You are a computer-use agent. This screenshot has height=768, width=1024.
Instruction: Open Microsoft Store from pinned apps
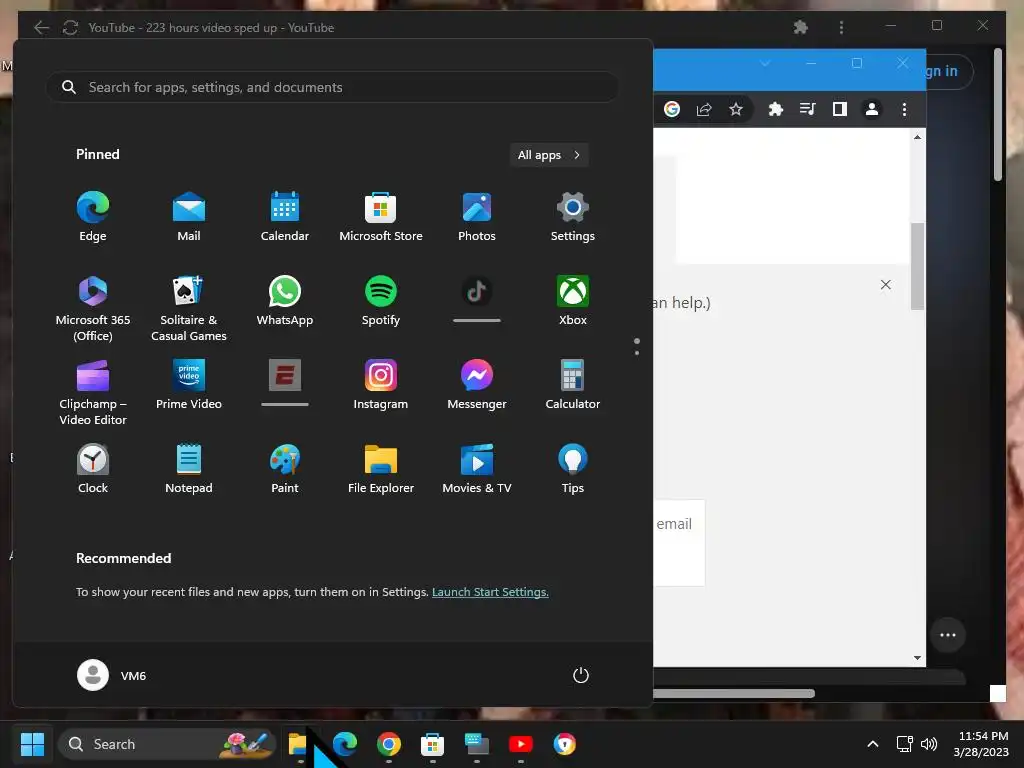(381, 217)
